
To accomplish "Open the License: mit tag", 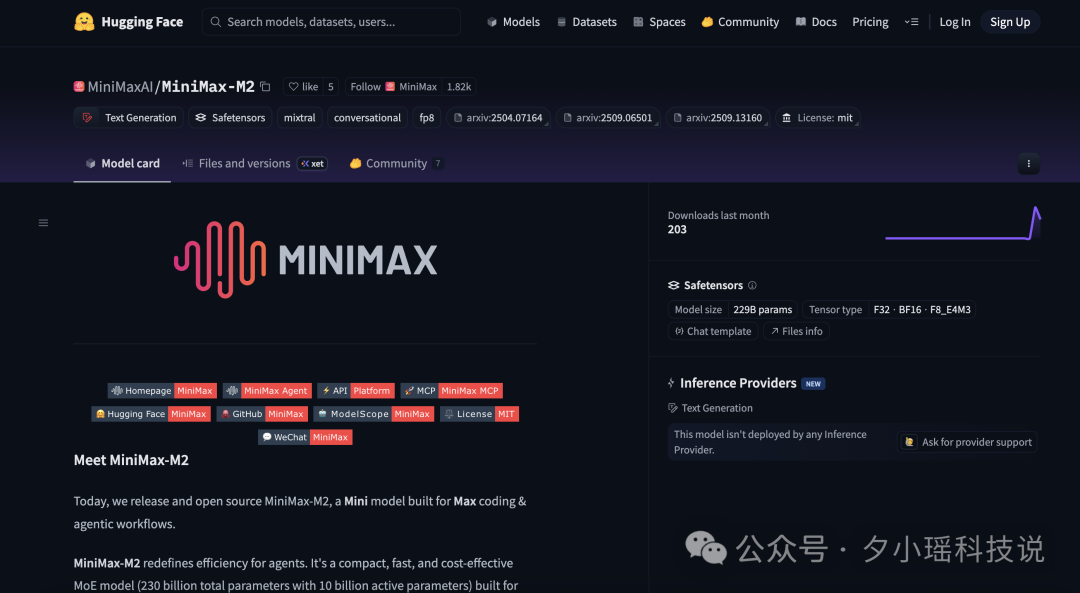I will pos(818,118).
